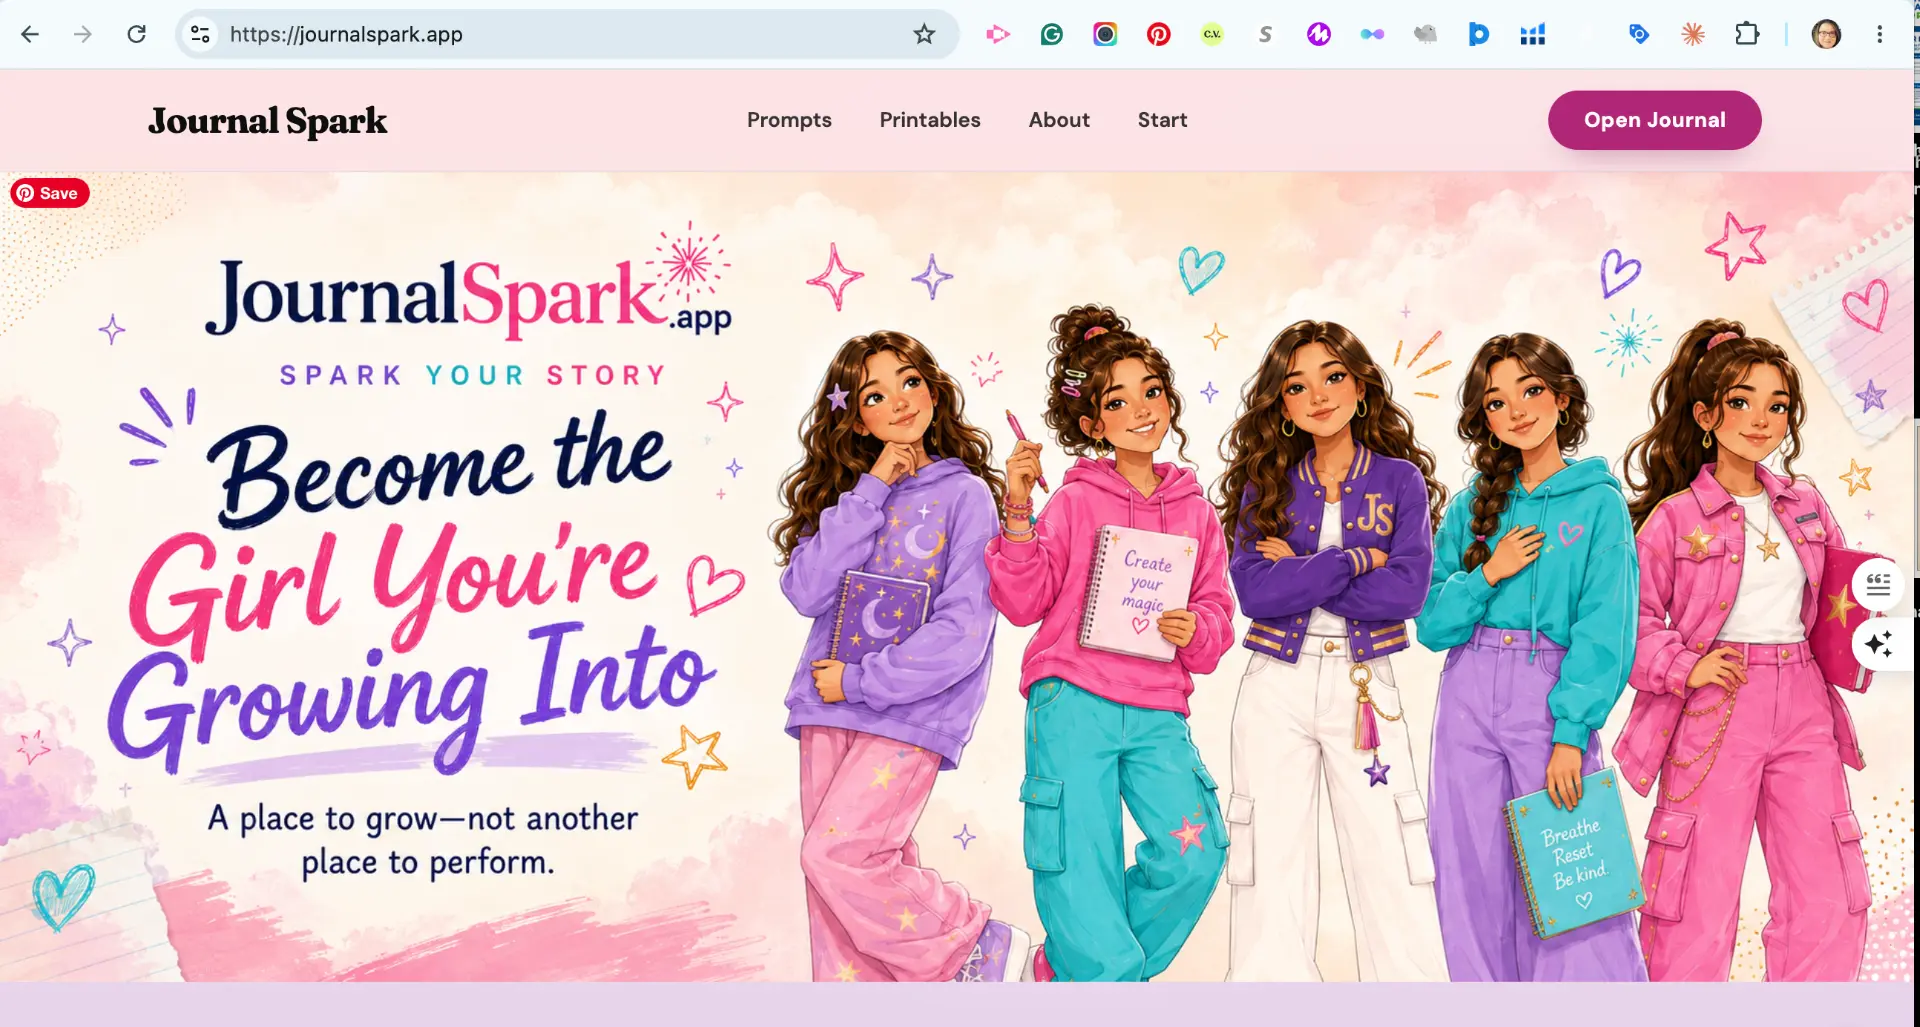Open the blue bar chart extension
The height and width of the screenshot is (1027, 1920).
[1532, 34]
